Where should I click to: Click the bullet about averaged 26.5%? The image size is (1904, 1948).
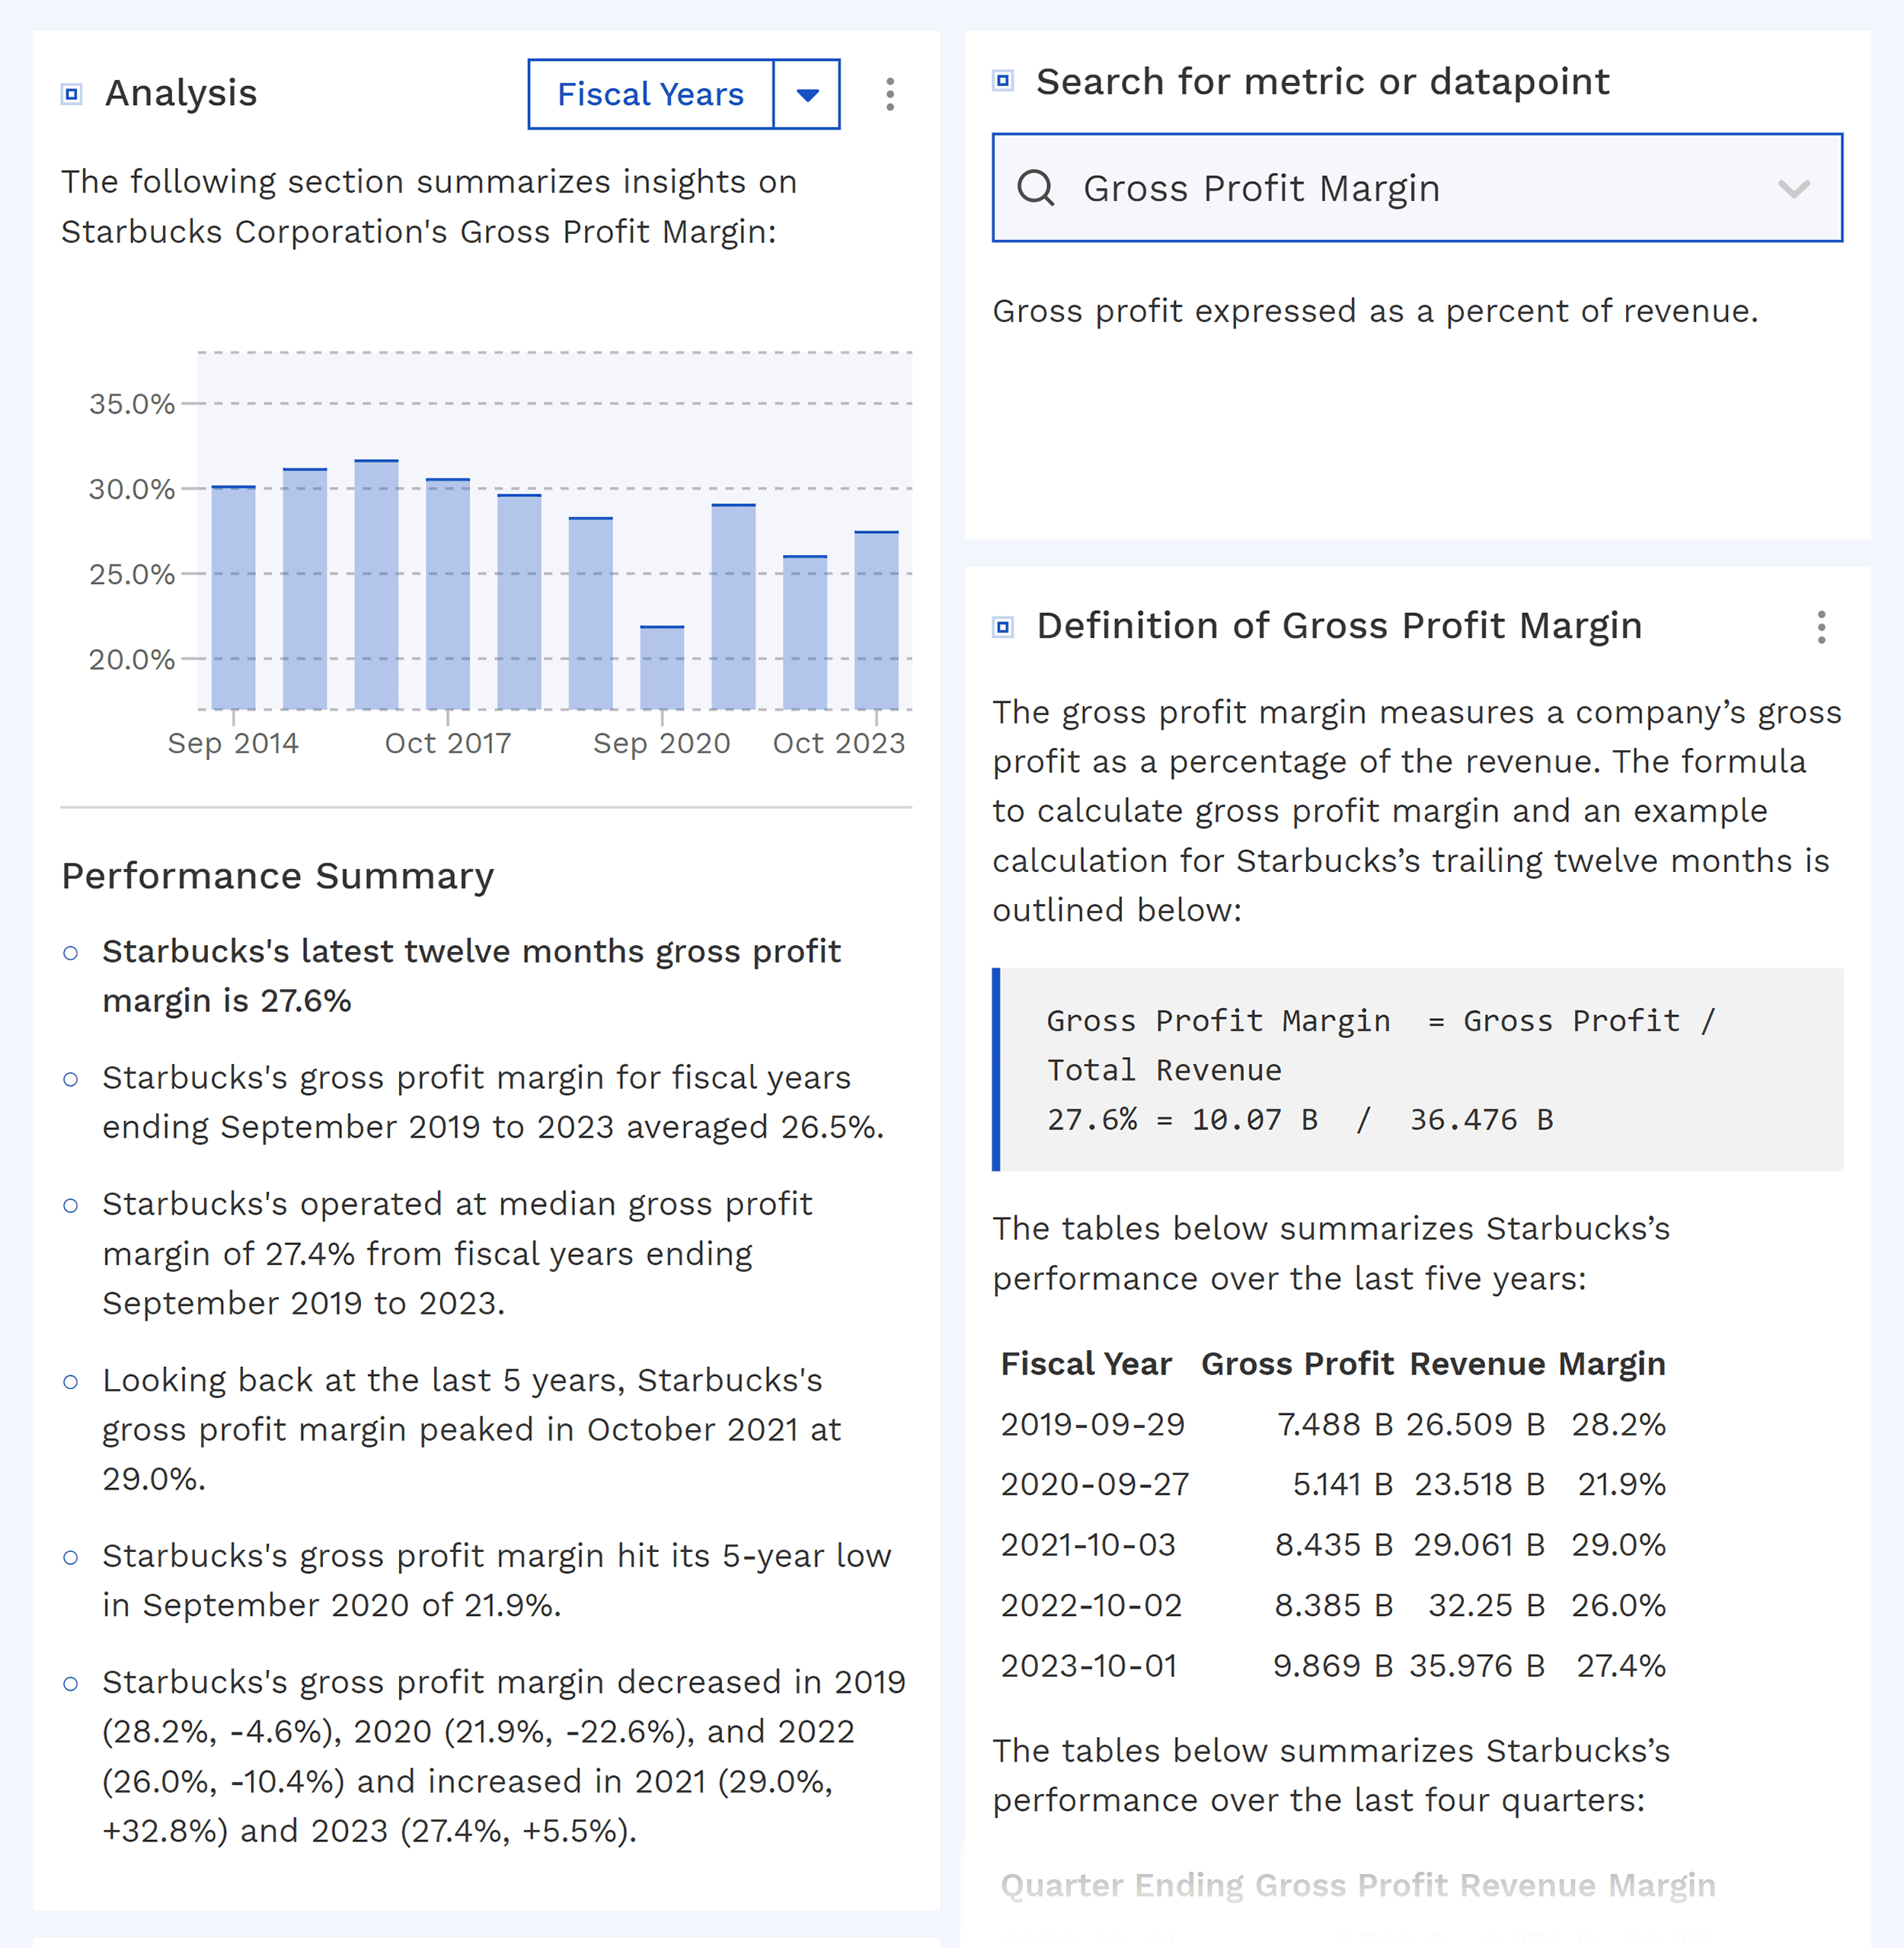coord(493,1102)
